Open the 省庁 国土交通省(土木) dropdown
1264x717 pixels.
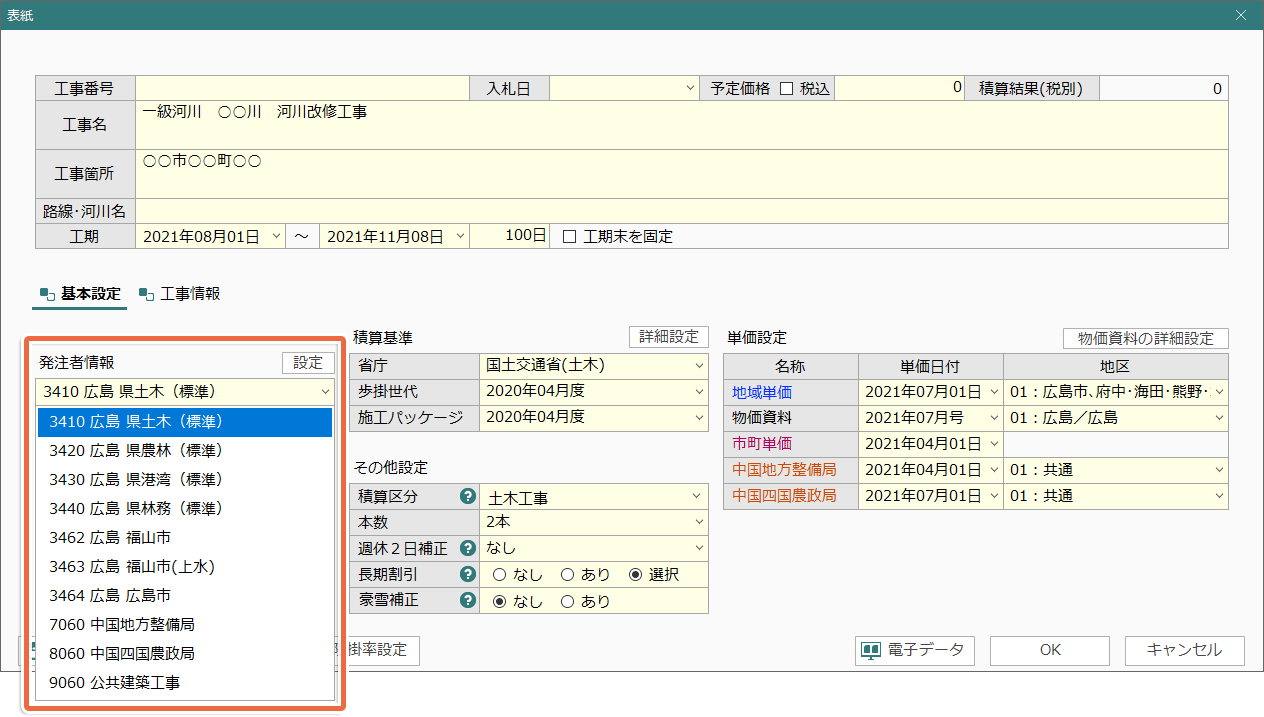click(699, 365)
